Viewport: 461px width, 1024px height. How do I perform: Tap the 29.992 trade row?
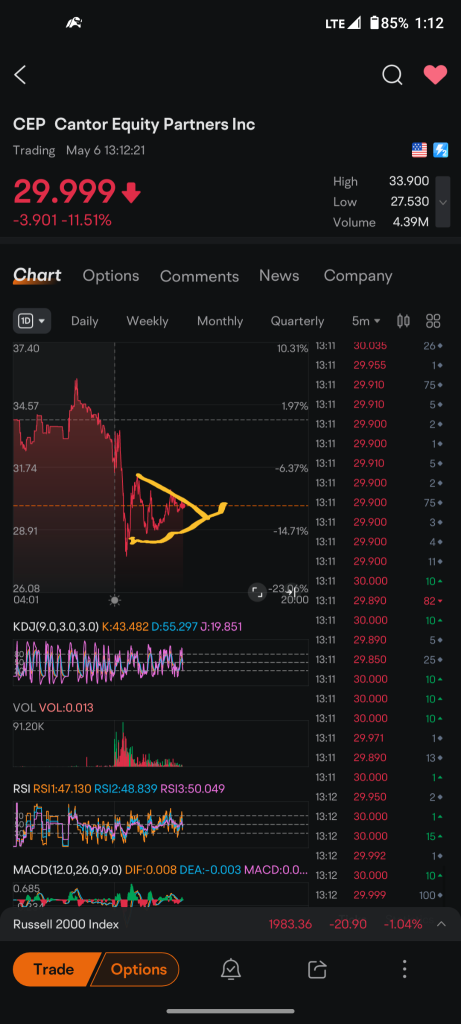[x=379, y=856]
